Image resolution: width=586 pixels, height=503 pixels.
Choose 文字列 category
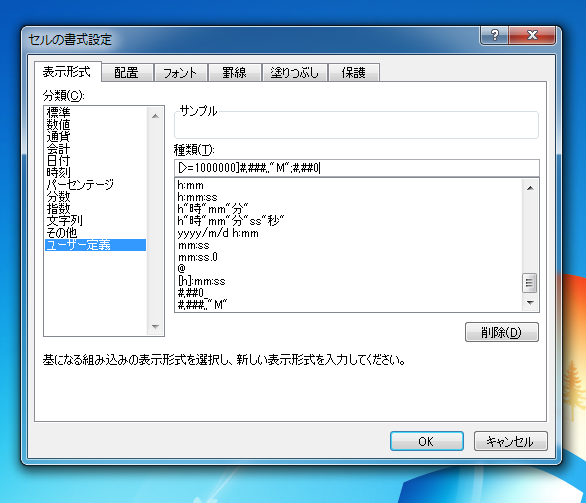(95, 220)
